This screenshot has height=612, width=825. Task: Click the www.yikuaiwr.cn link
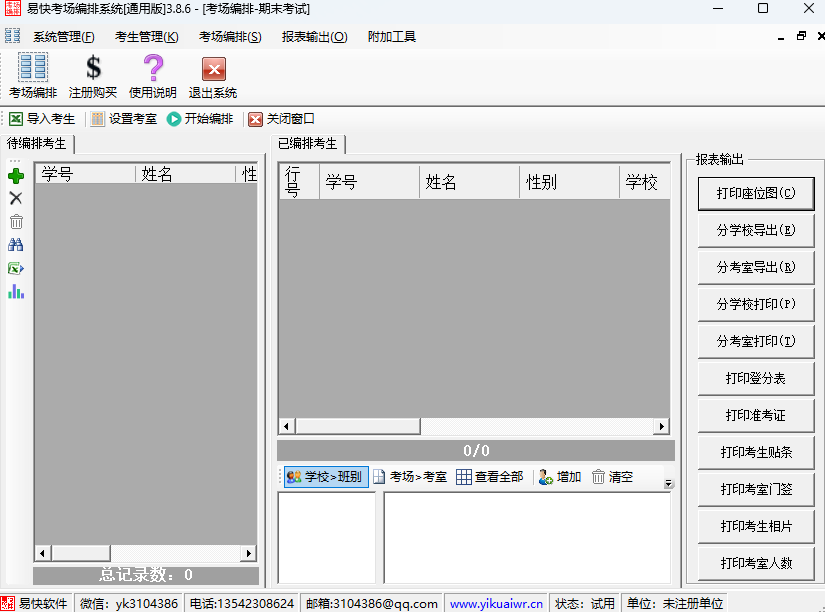pyautogui.click(x=496, y=604)
